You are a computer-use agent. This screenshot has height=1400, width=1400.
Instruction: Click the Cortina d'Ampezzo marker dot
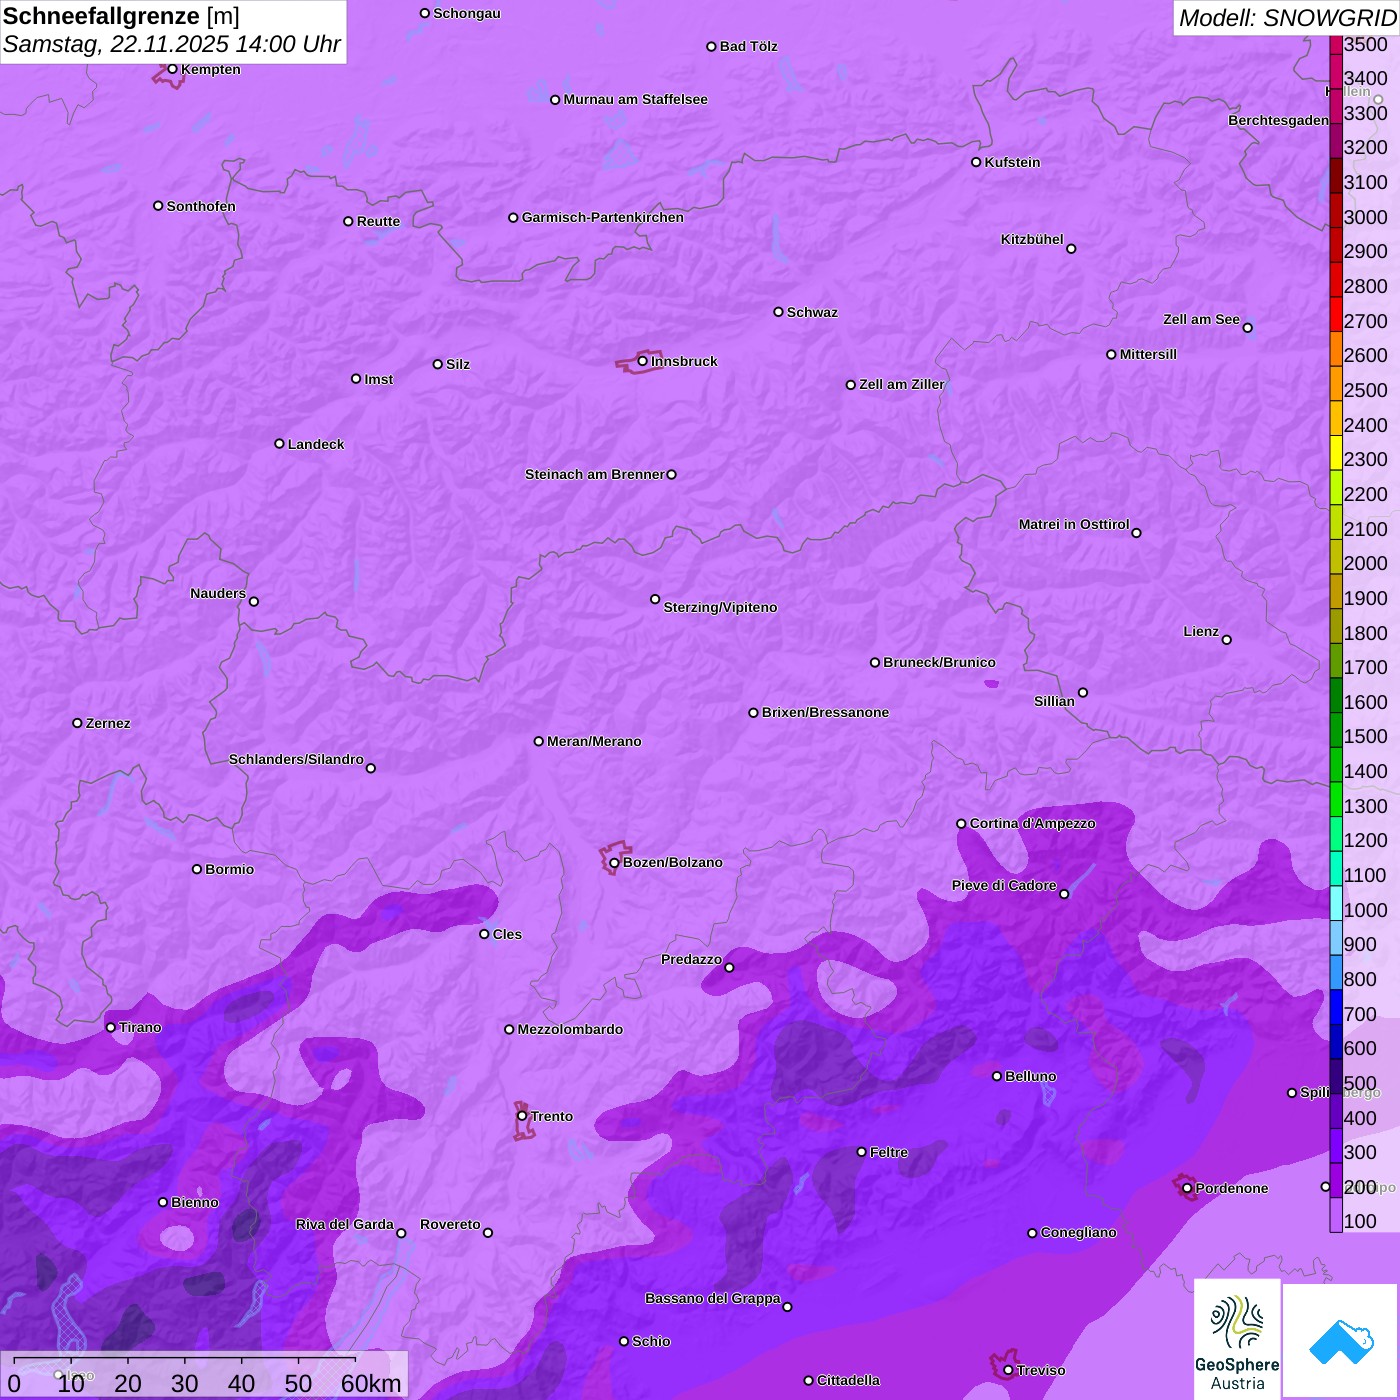[961, 824]
